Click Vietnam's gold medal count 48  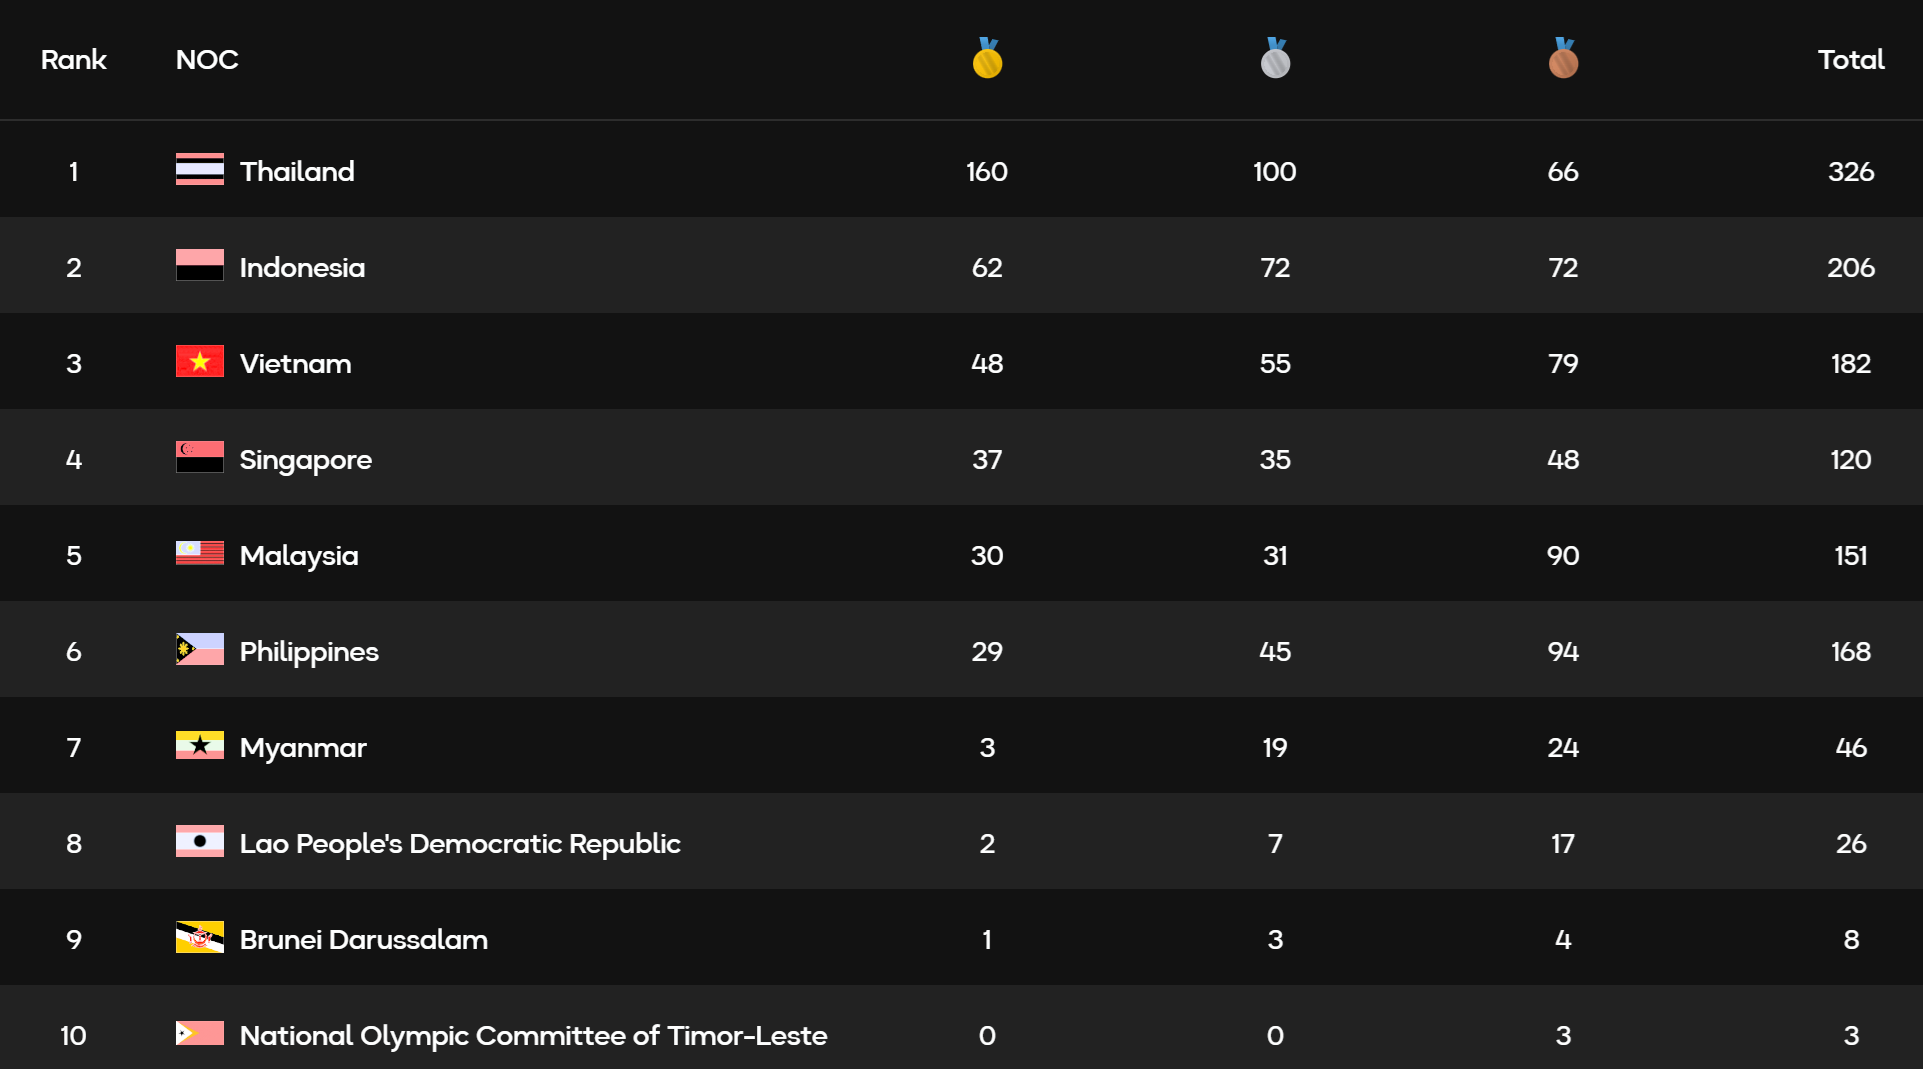(987, 363)
